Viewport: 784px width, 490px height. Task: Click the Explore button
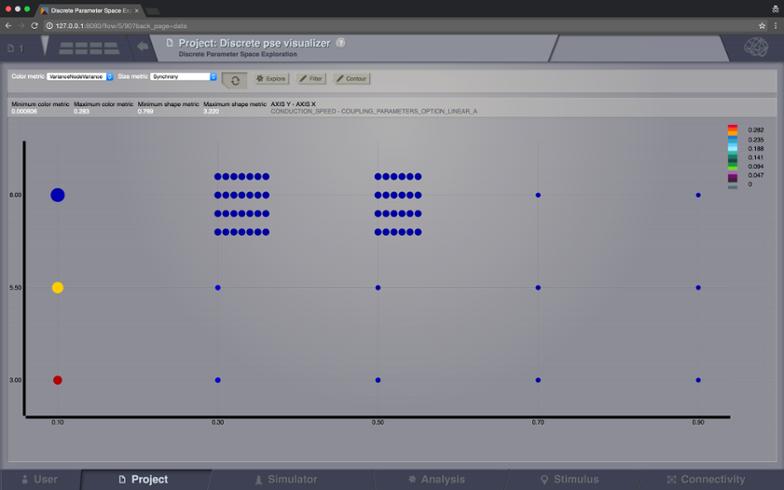pos(272,78)
